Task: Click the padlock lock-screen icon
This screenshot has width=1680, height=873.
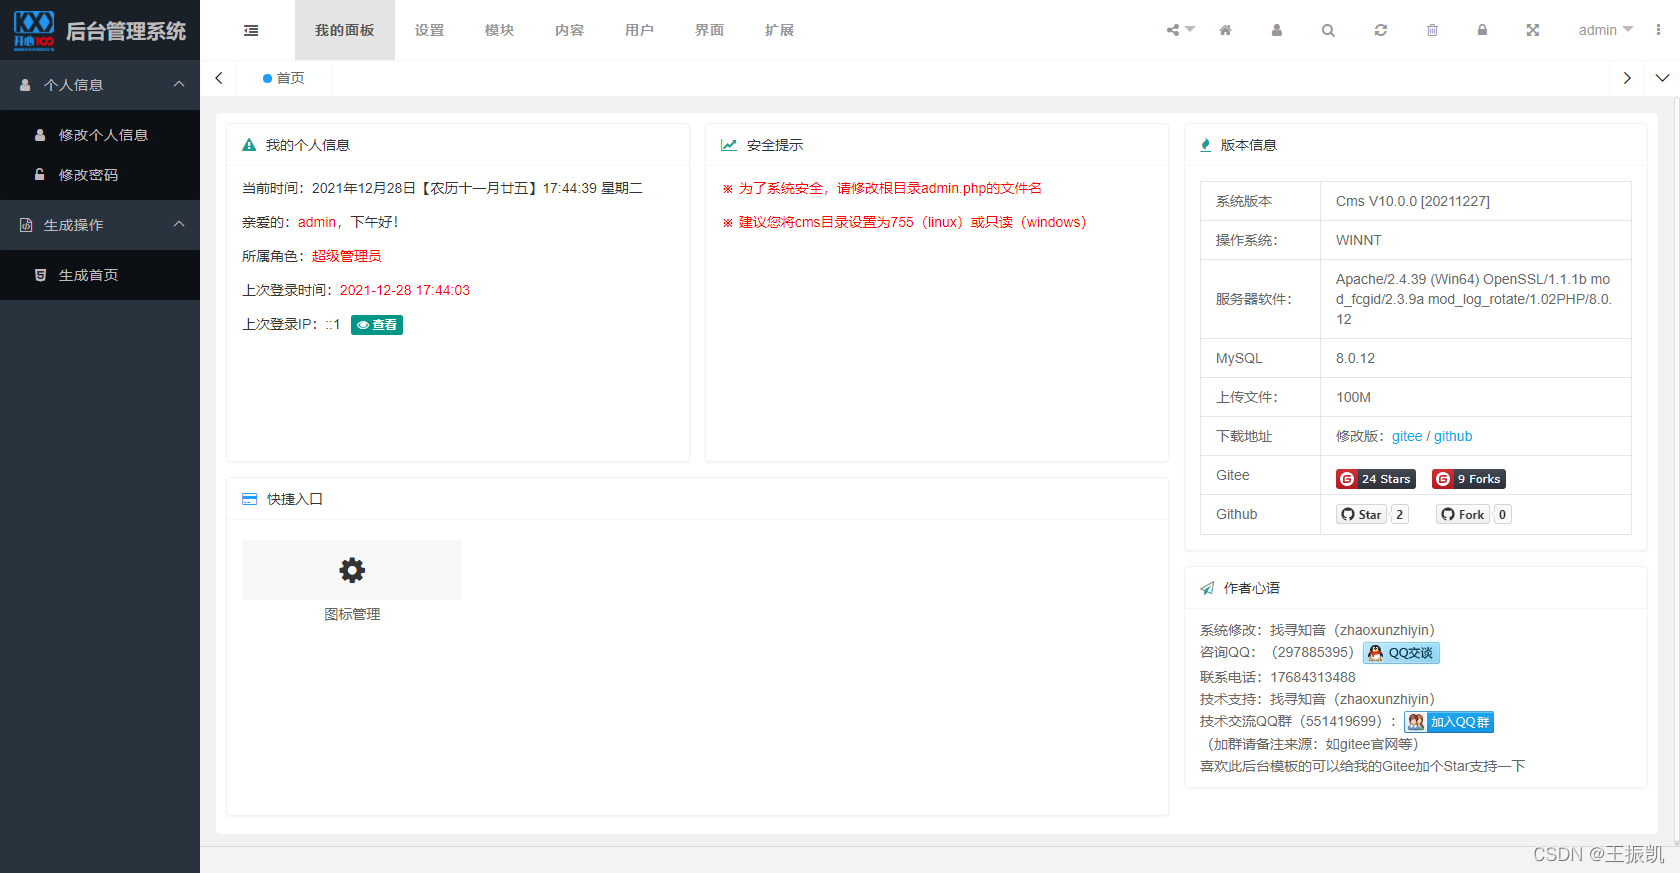Action: (1482, 31)
